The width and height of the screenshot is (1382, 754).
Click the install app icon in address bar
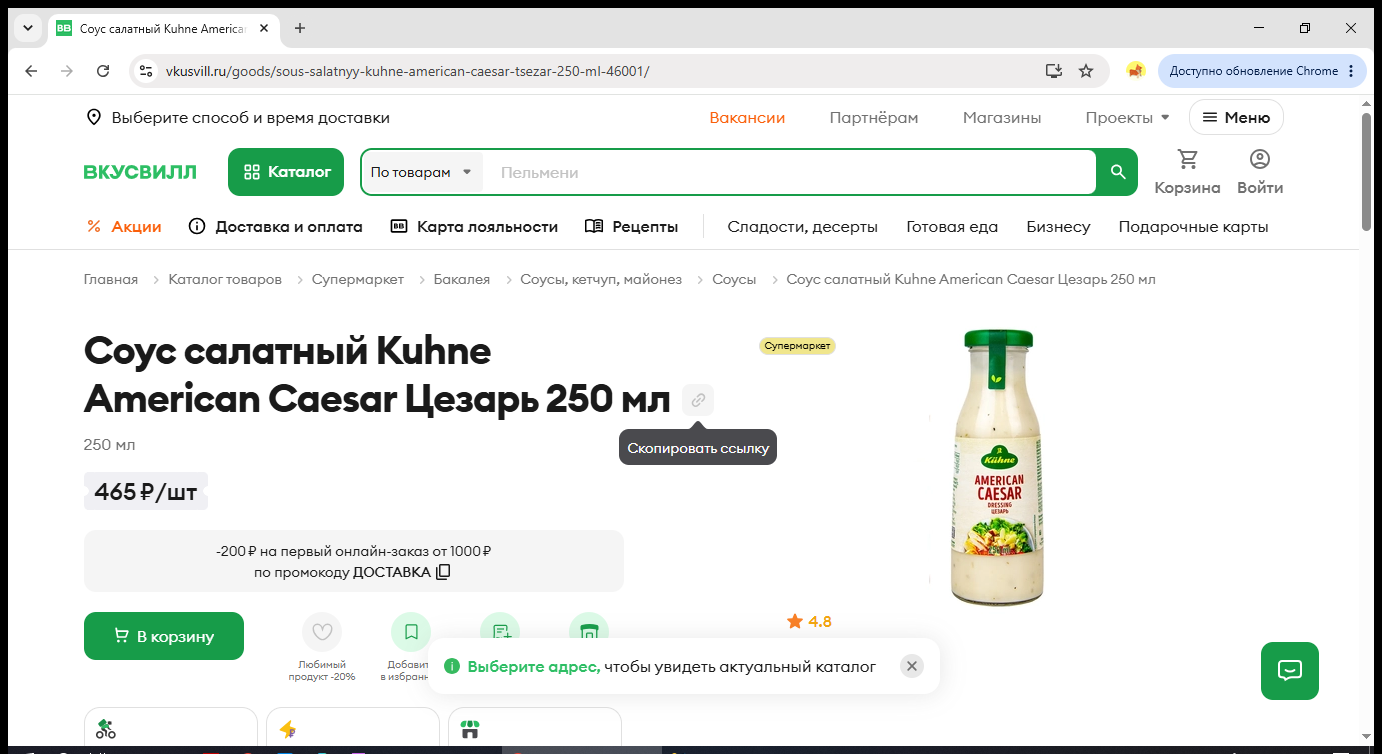[1053, 71]
